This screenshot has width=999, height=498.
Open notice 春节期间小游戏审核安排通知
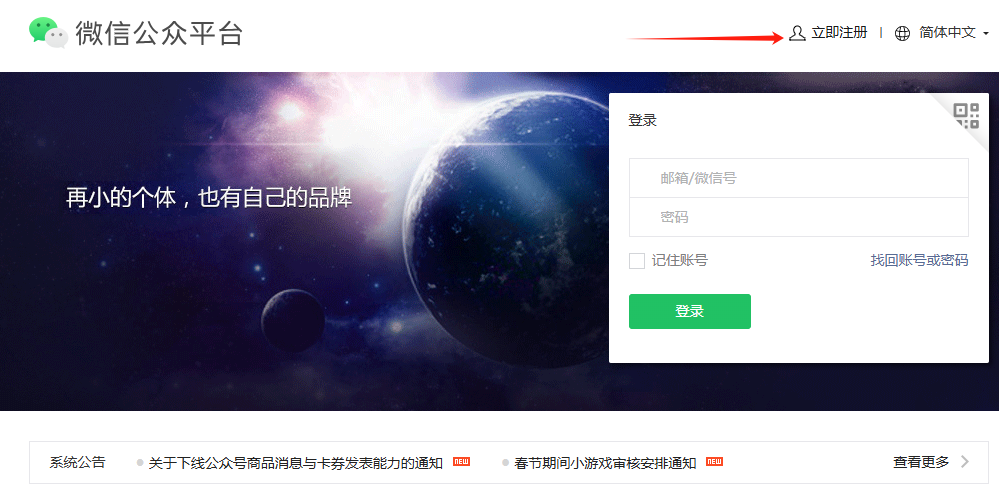click(605, 463)
